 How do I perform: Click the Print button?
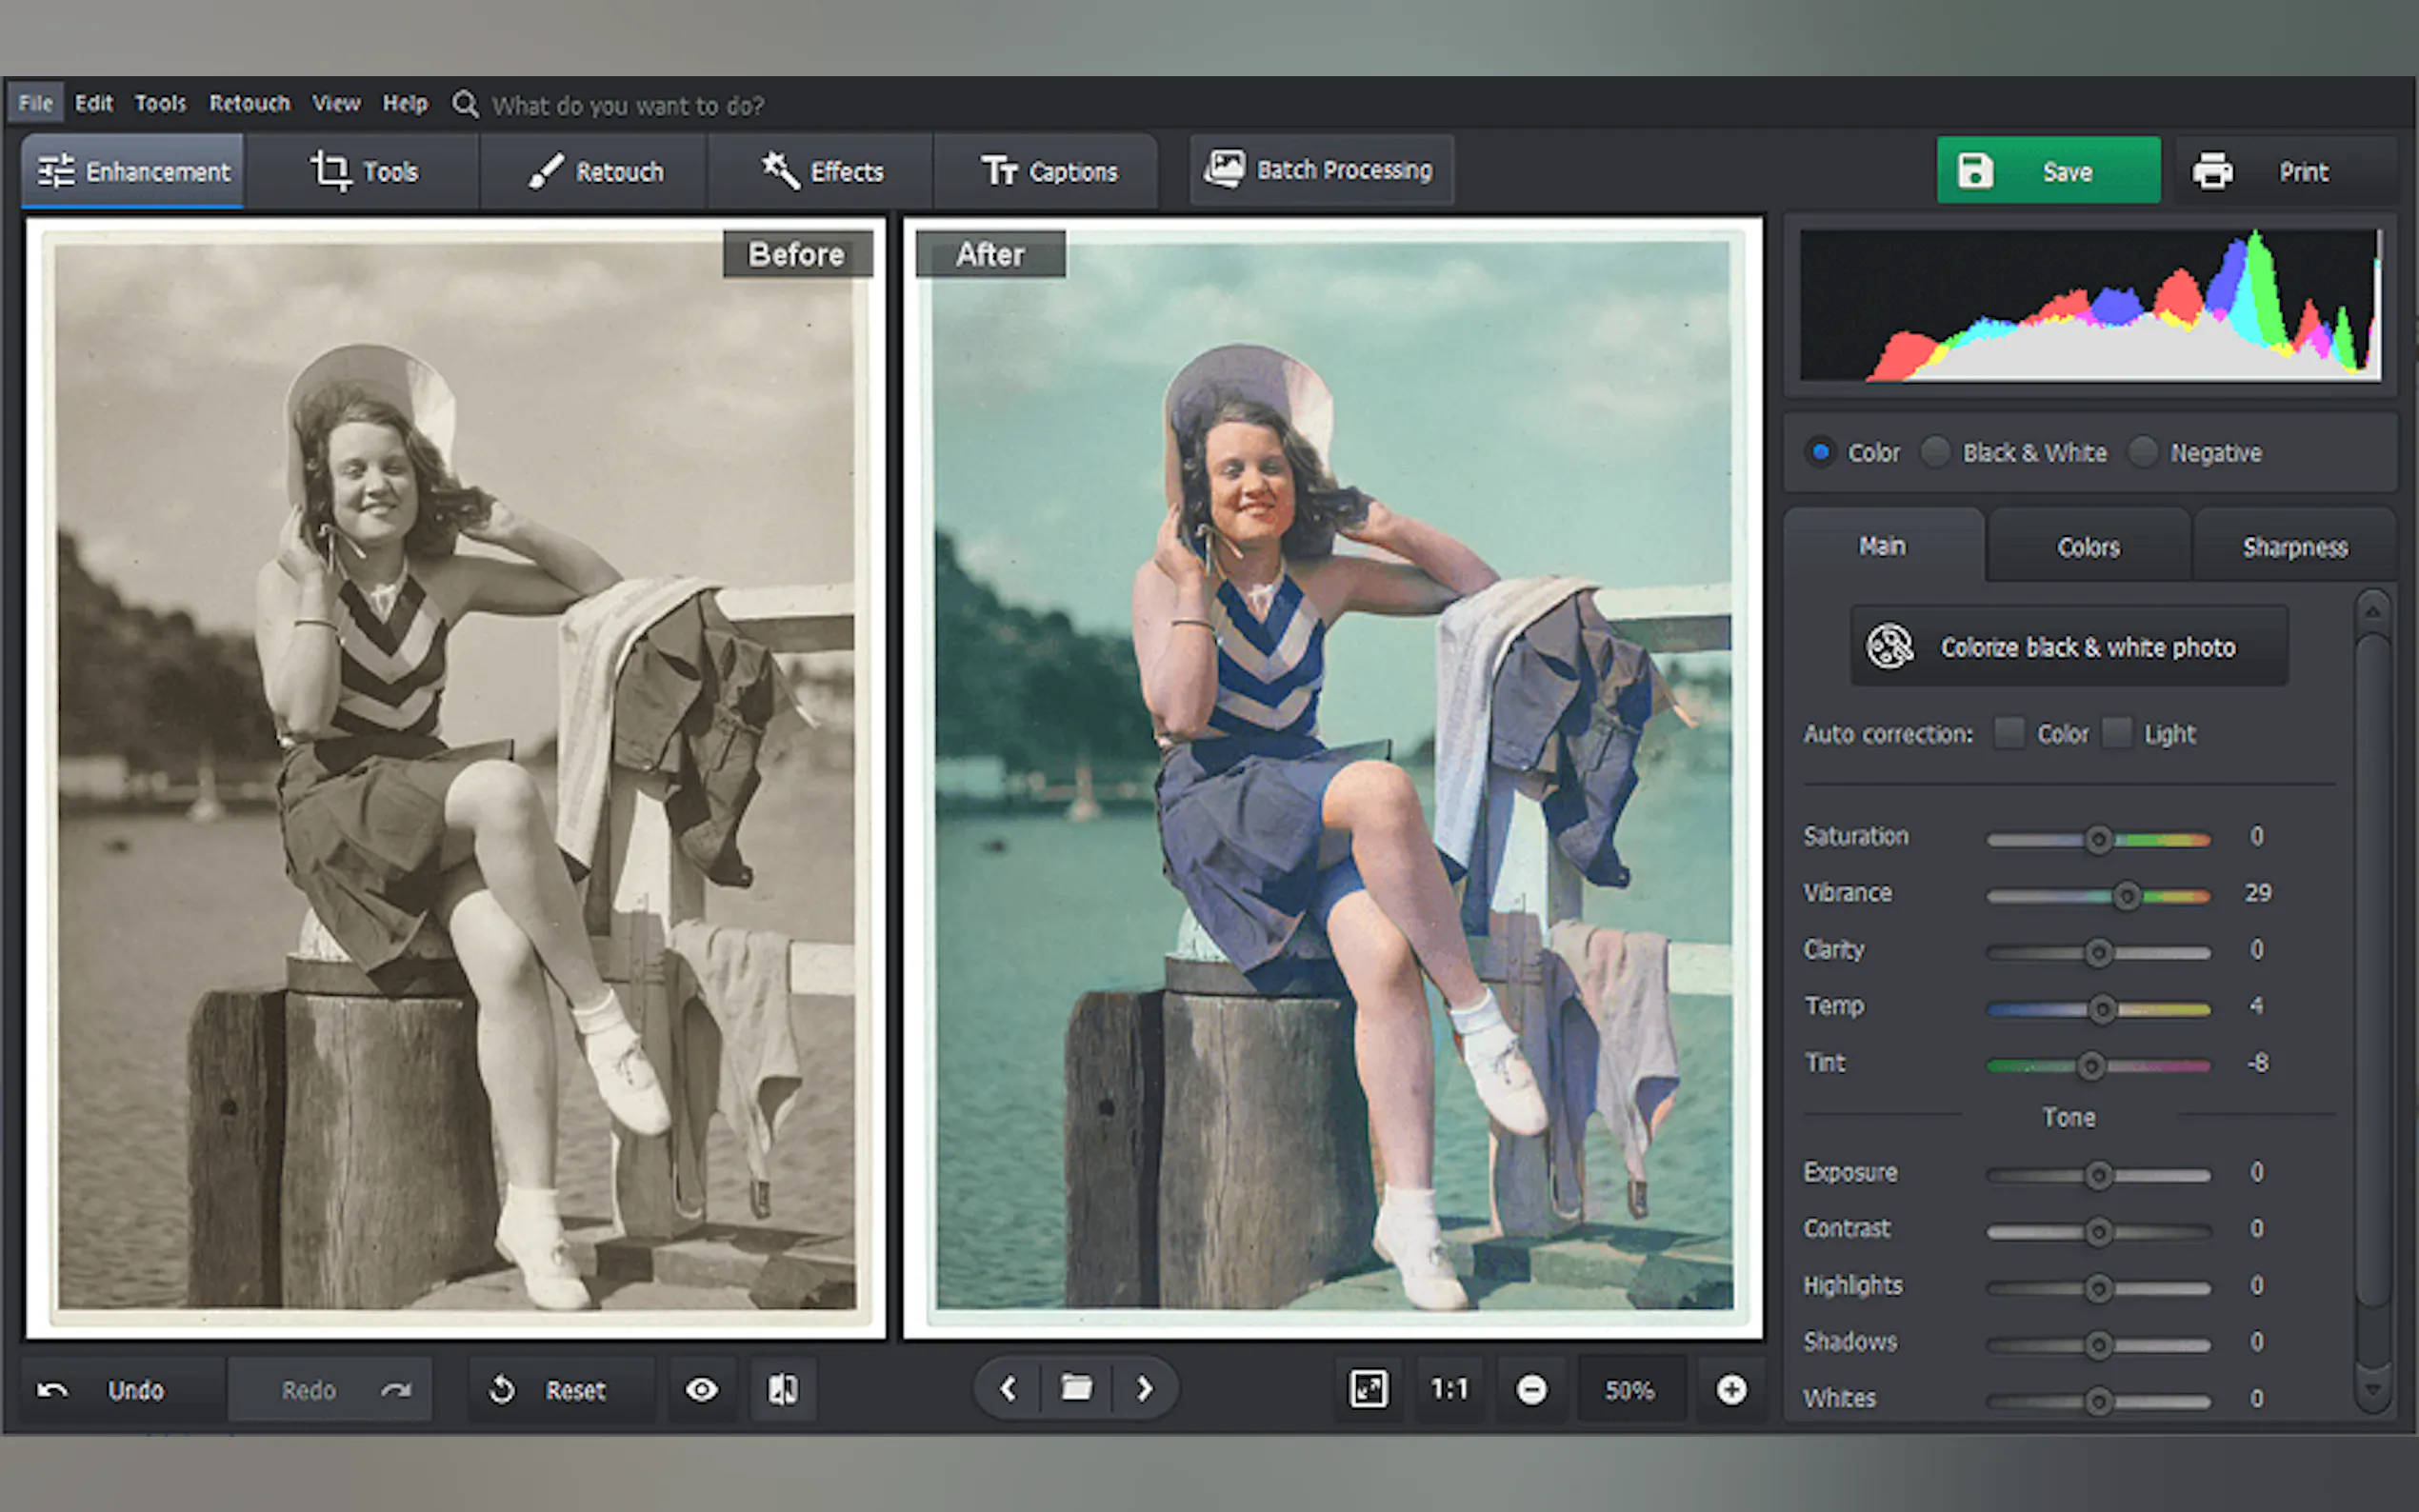point(2285,171)
